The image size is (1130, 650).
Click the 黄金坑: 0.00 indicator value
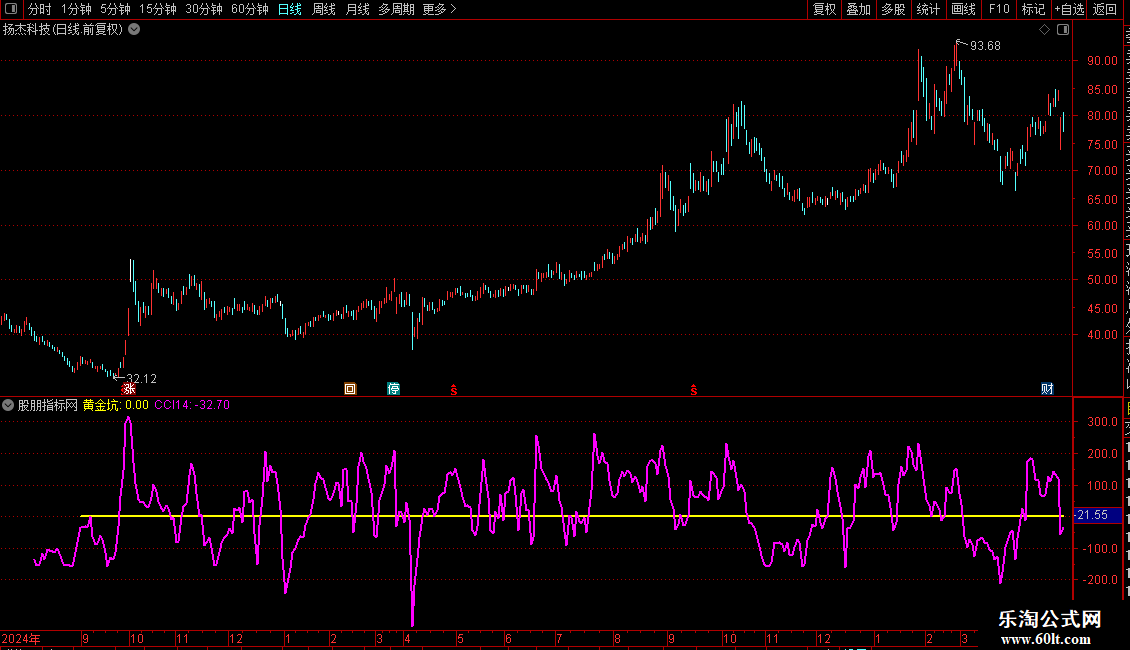point(115,405)
